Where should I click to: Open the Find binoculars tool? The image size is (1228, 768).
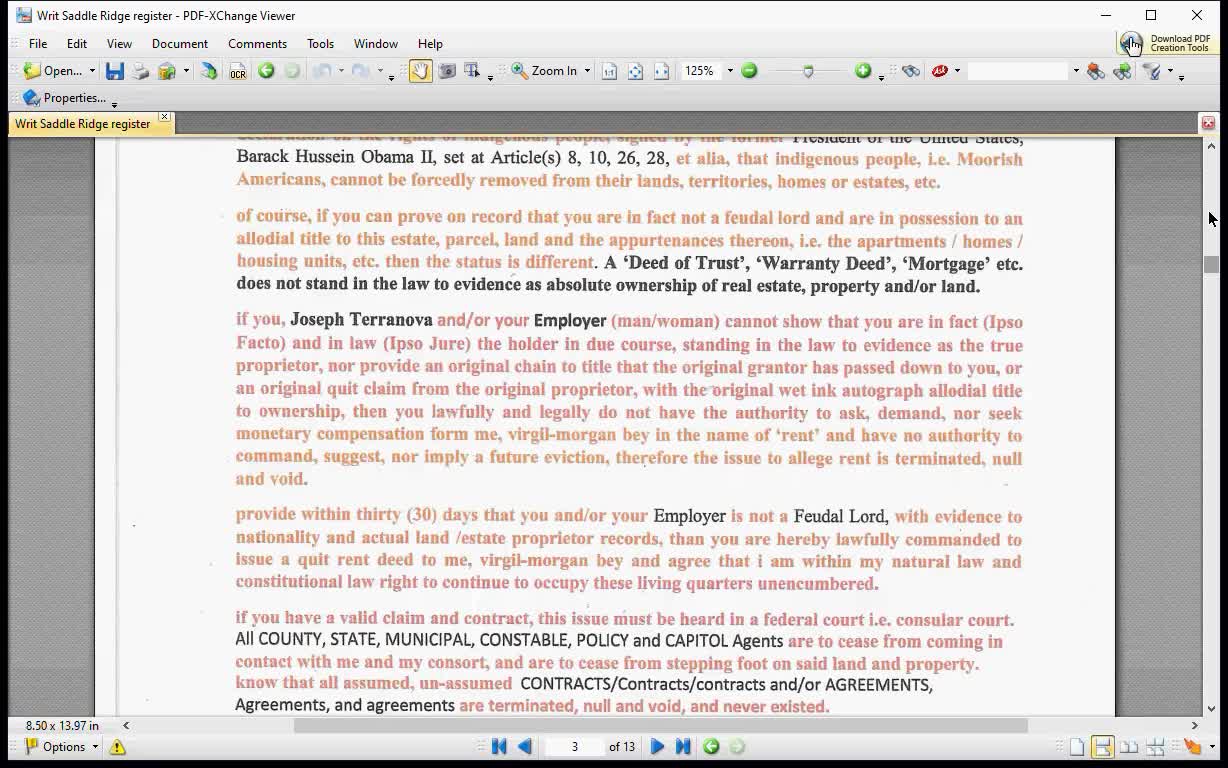click(910, 71)
